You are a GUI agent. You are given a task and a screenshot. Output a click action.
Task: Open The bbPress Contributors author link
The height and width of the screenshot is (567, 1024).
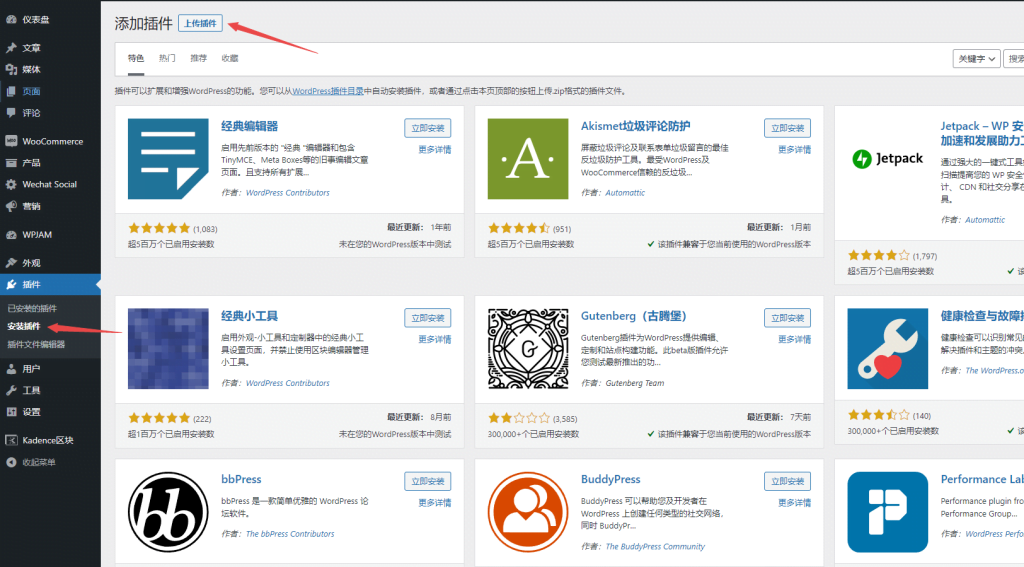tap(290, 534)
